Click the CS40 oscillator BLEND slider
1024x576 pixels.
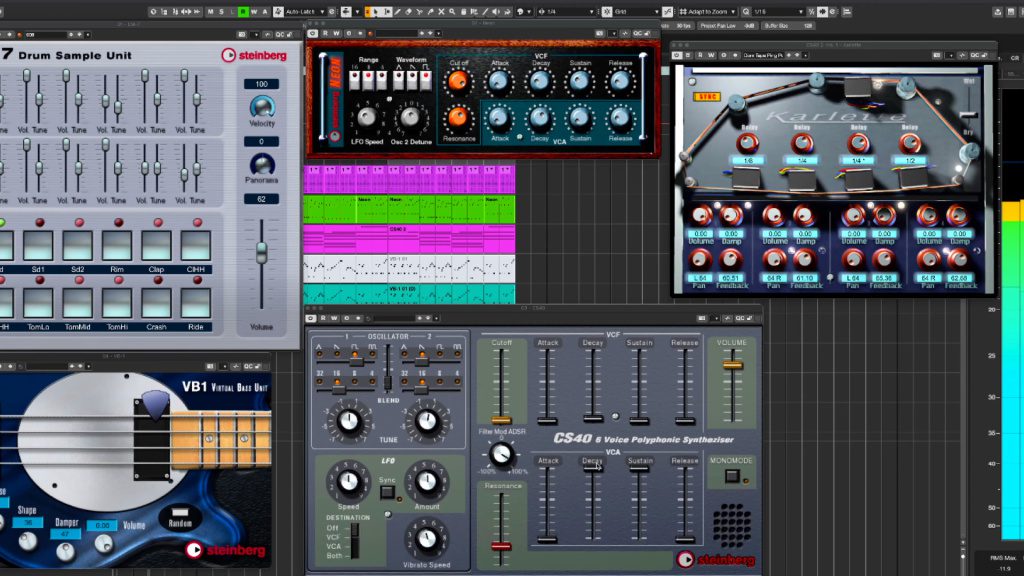387,381
